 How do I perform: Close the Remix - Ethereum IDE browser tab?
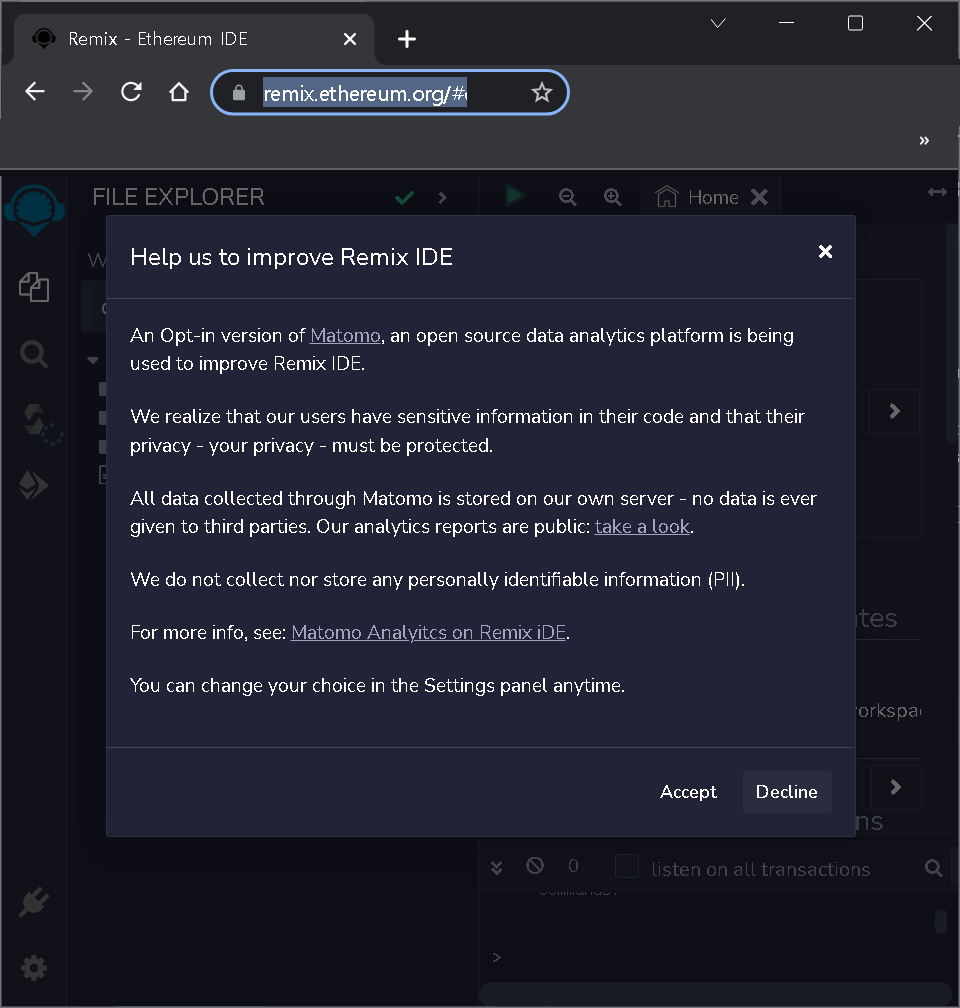pos(350,39)
